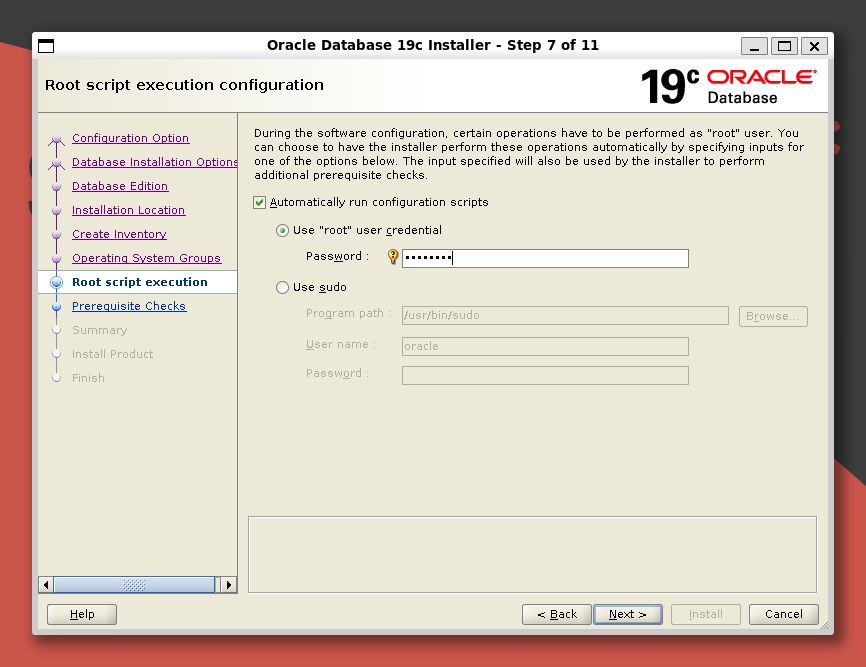This screenshot has height=667, width=866.
Task: Maximize the installer window
Action: [x=785, y=46]
